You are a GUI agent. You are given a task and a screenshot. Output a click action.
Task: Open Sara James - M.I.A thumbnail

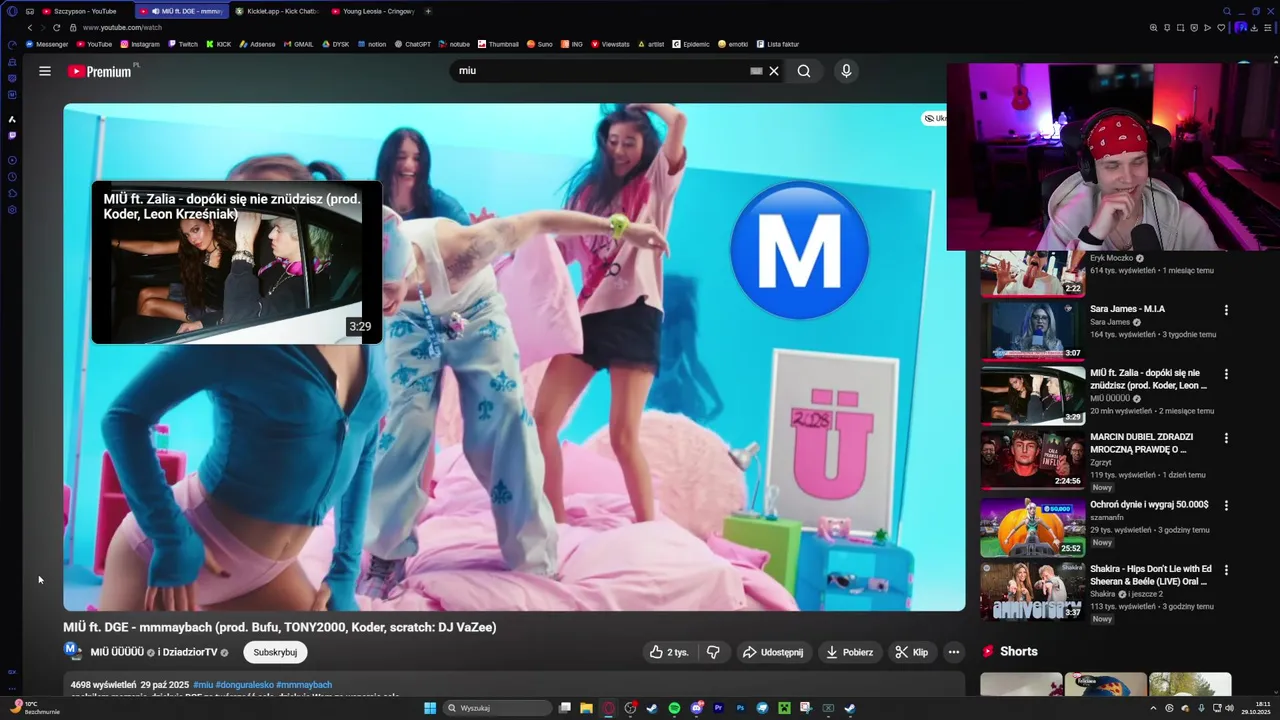(1032, 330)
